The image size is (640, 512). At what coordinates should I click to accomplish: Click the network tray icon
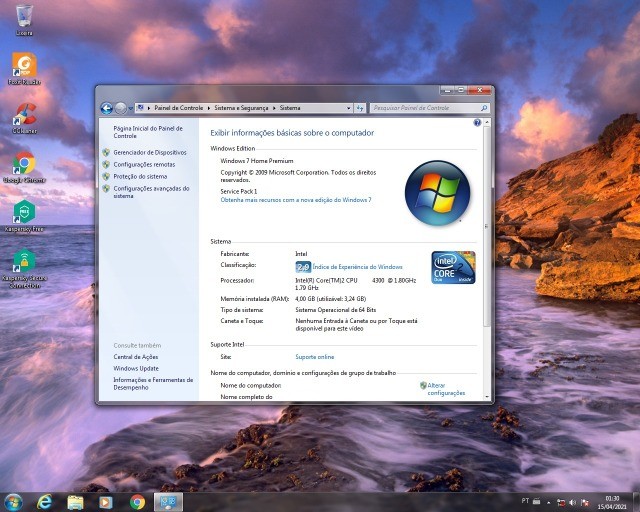tap(561, 503)
